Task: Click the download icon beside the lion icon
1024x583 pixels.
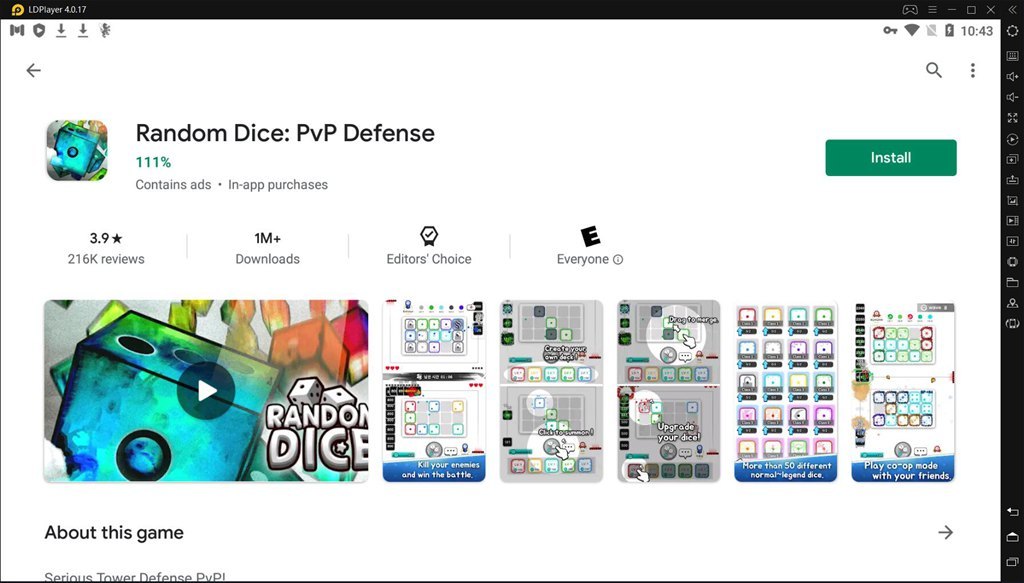Action: tap(83, 30)
